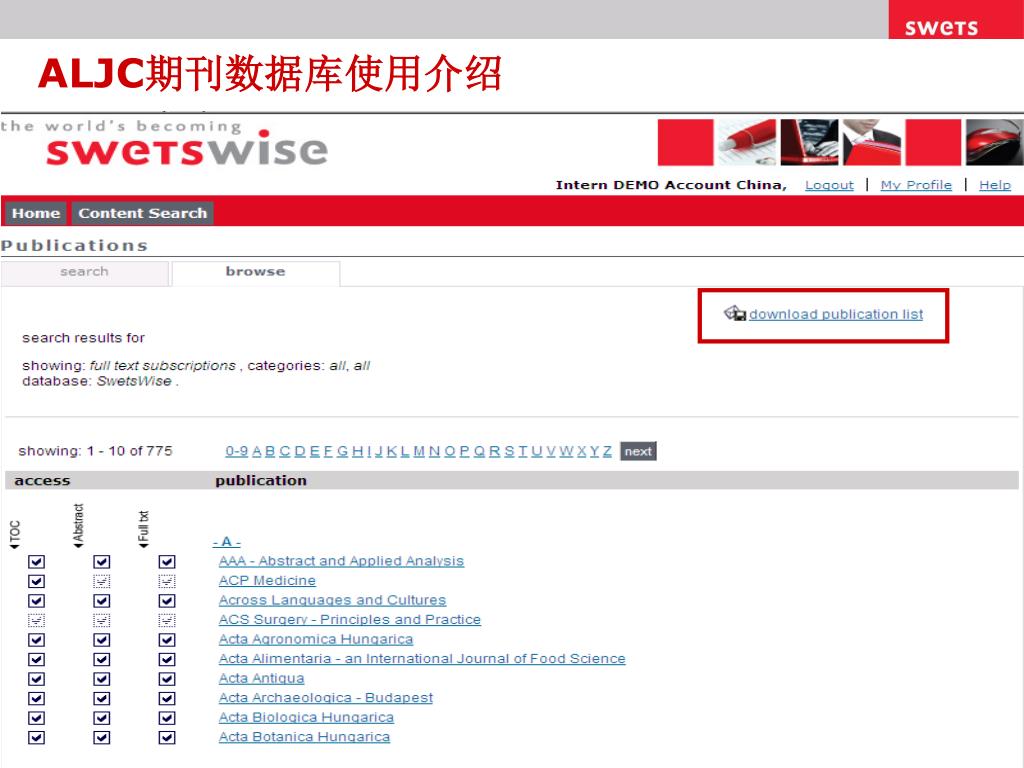Image resolution: width=1024 pixels, height=768 pixels.
Task: Click the Logout link
Action: click(x=829, y=185)
